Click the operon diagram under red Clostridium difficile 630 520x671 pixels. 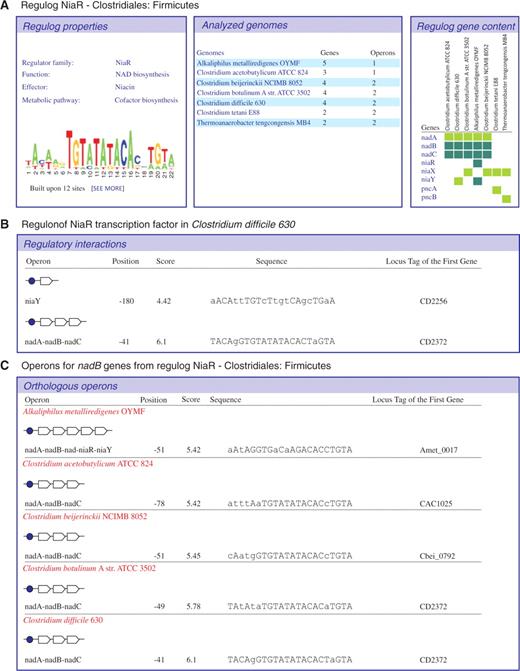pyautogui.click(x=54, y=640)
